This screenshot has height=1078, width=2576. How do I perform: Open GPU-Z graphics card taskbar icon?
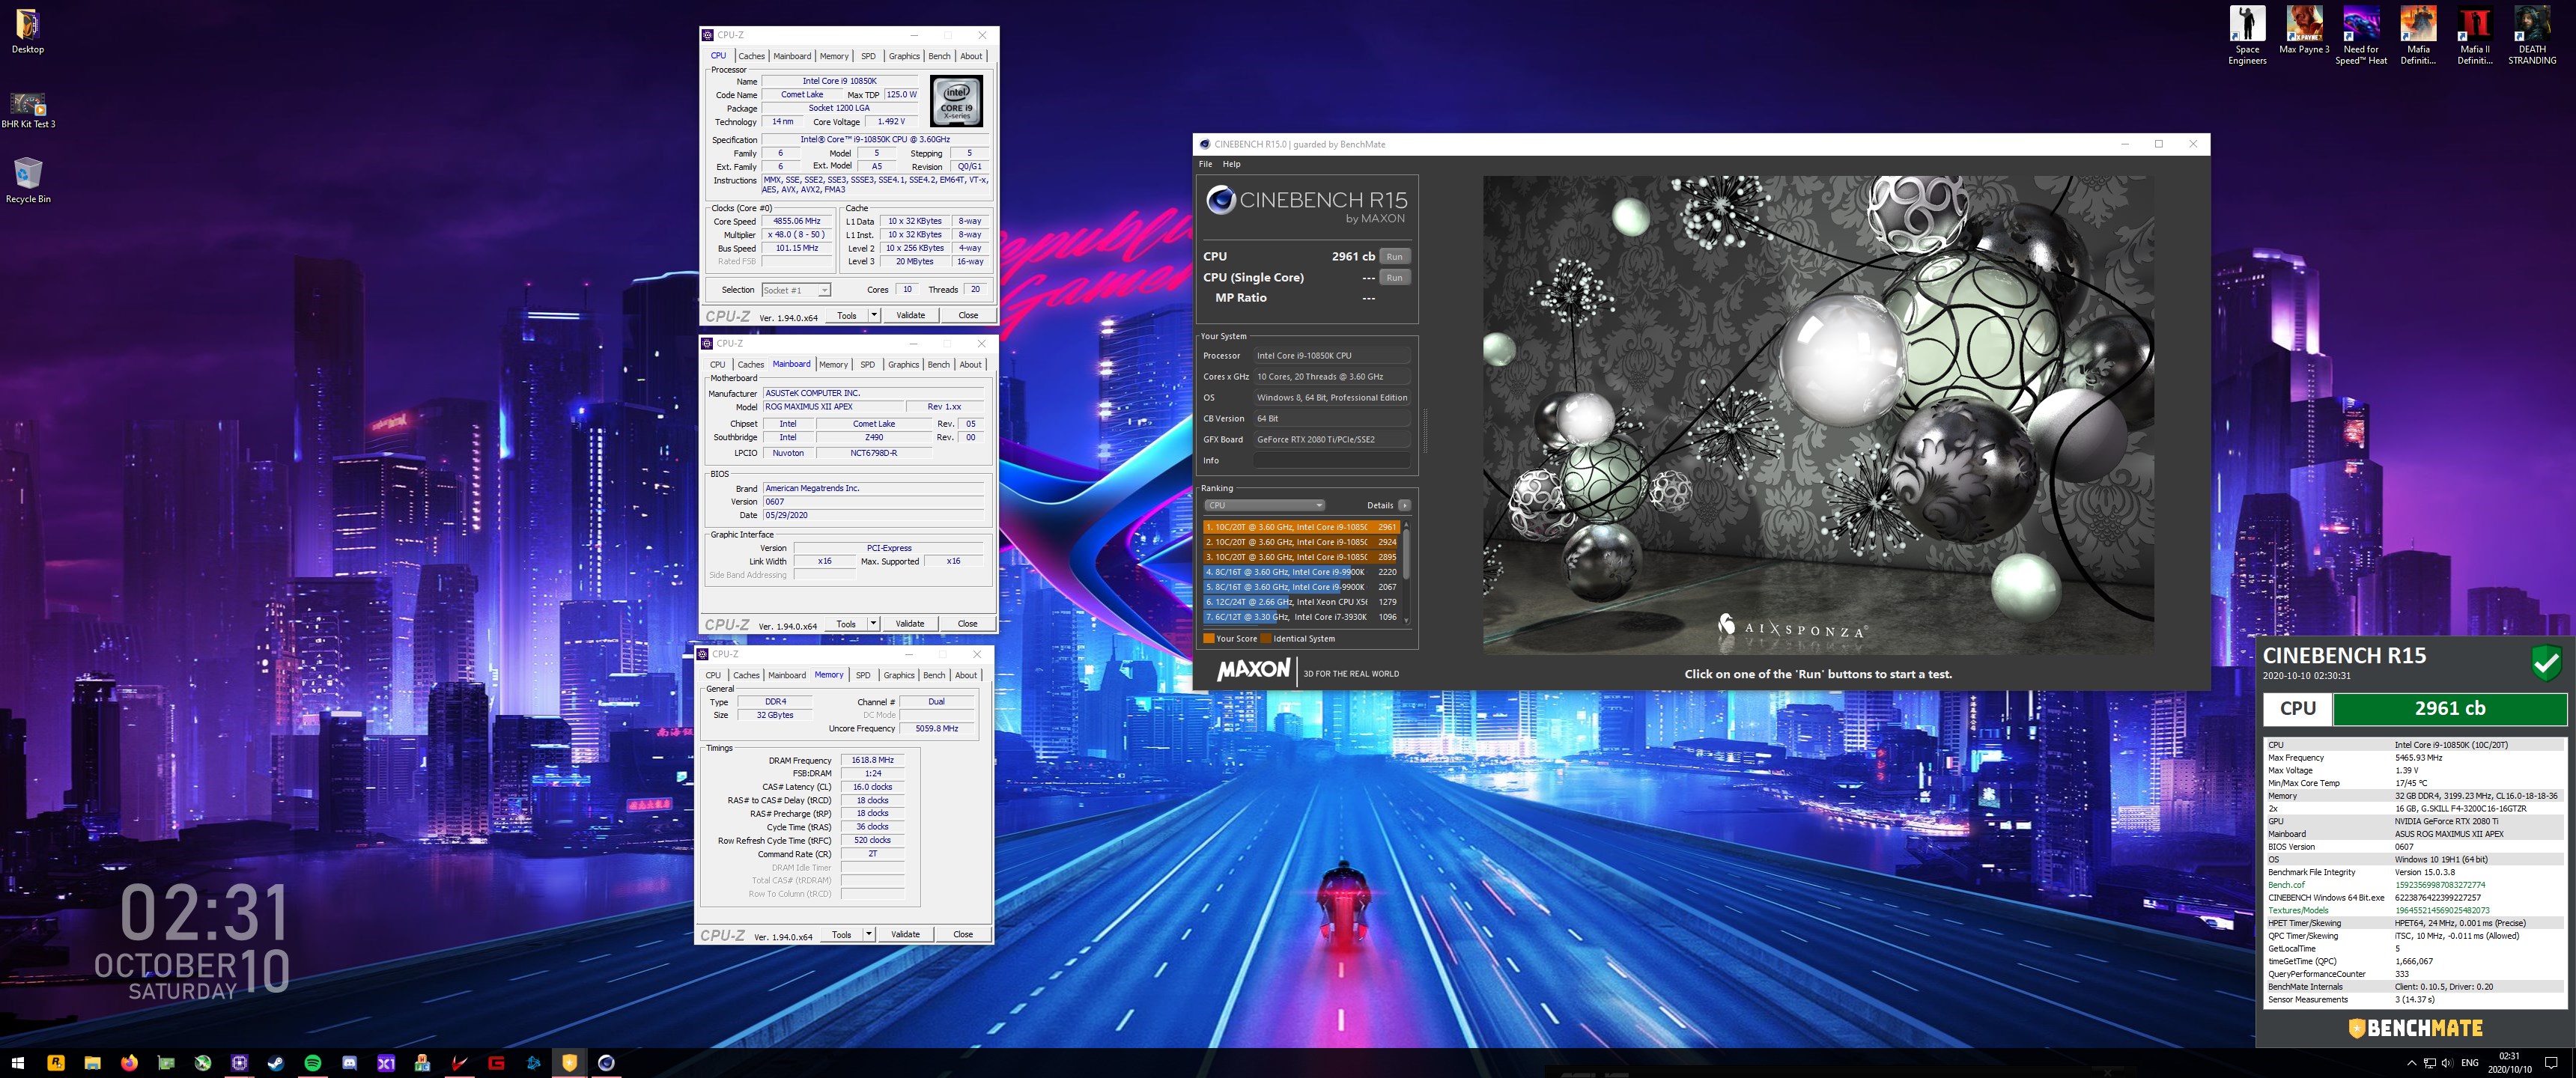166,1063
